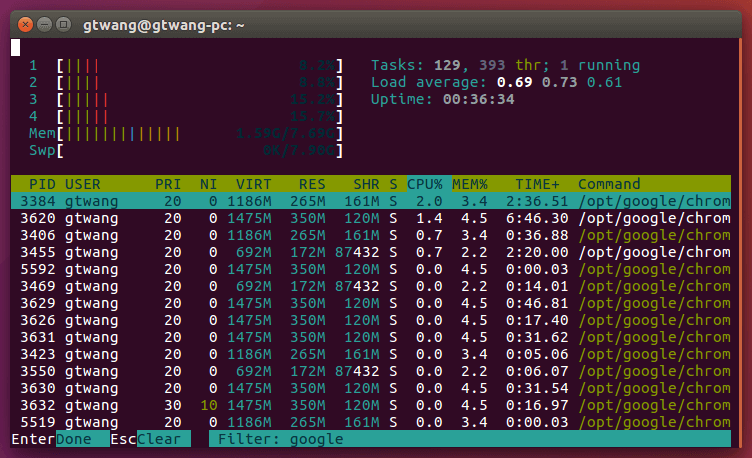Click the TIME+ column header
This screenshot has width=752, height=458.
[x=538, y=184]
